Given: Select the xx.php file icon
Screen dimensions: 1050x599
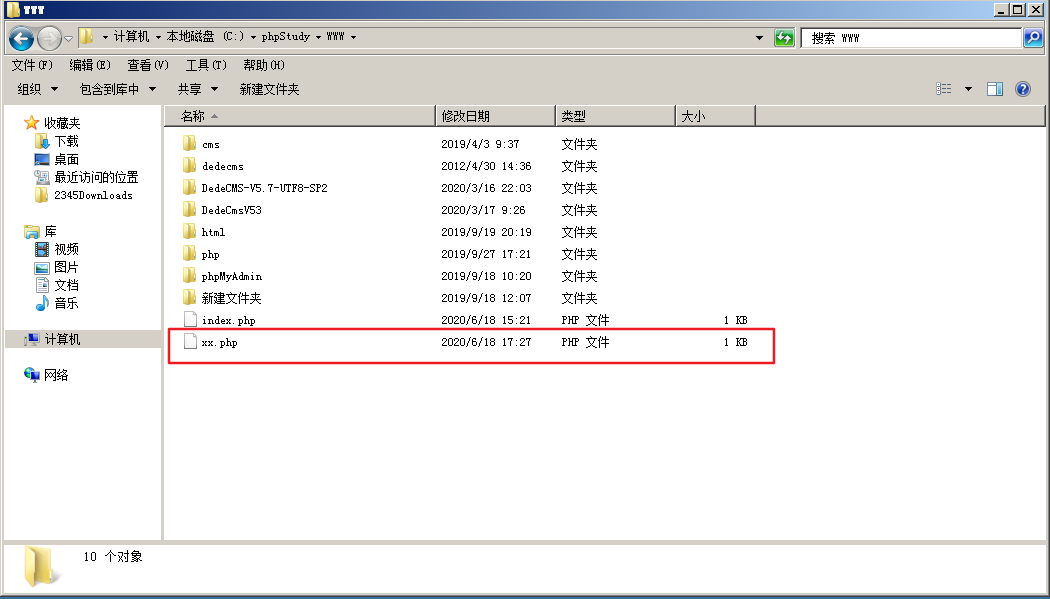Looking at the screenshot, I should pyautogui.click(x=190, y=342).
